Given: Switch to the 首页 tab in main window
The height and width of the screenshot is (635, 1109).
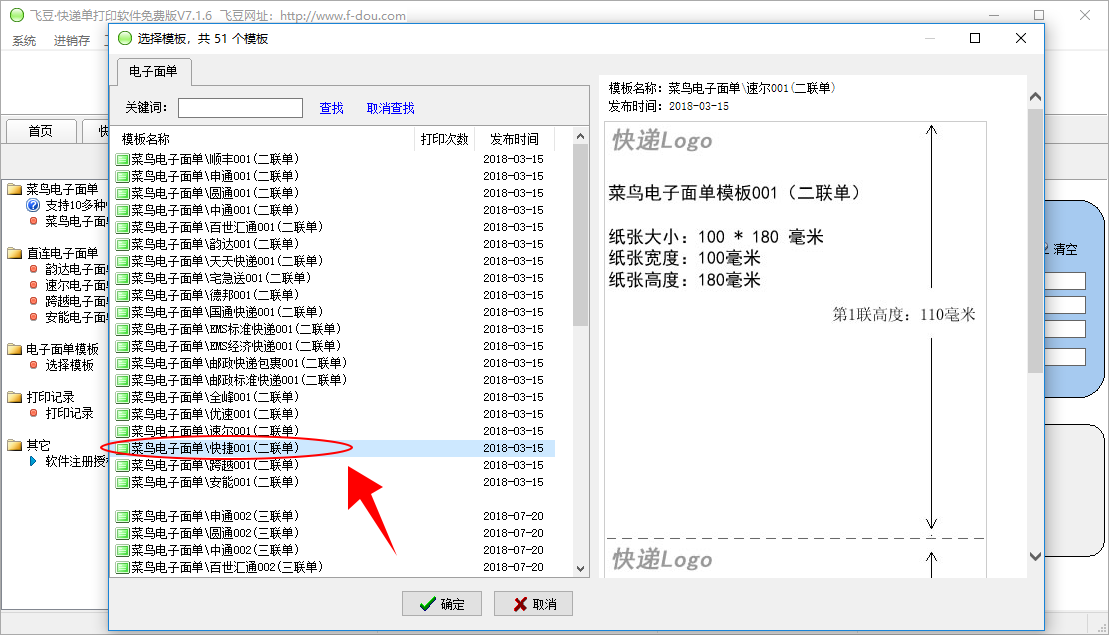Looking at the screenshot, I should point(41,131).
